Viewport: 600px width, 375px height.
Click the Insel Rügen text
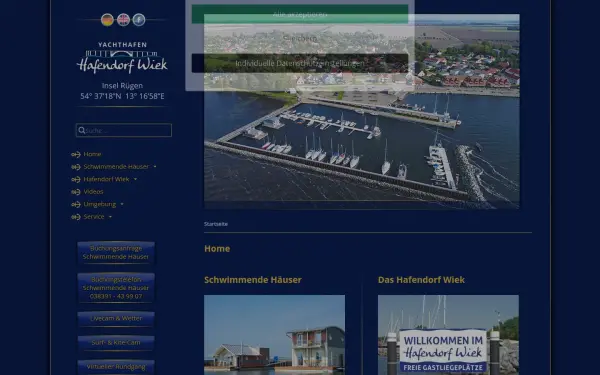point(122,86)
